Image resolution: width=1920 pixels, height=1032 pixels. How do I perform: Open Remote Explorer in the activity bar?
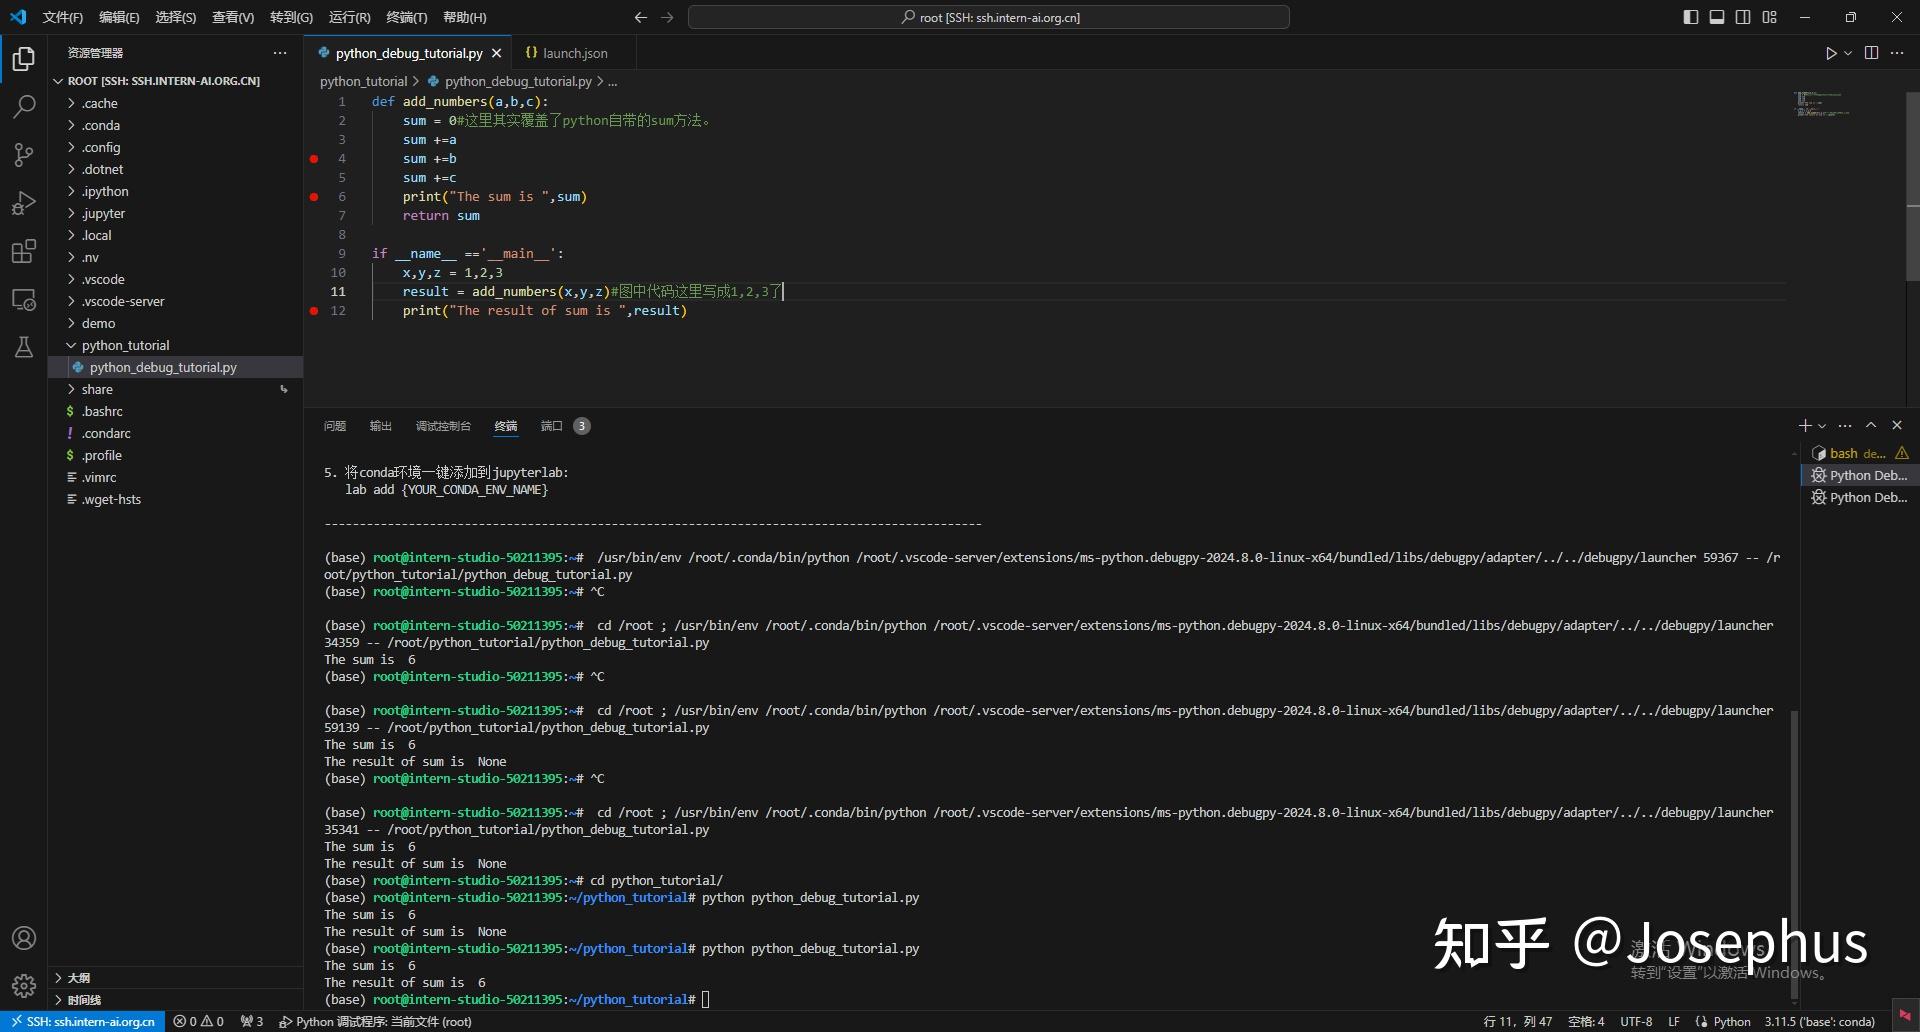23,299
